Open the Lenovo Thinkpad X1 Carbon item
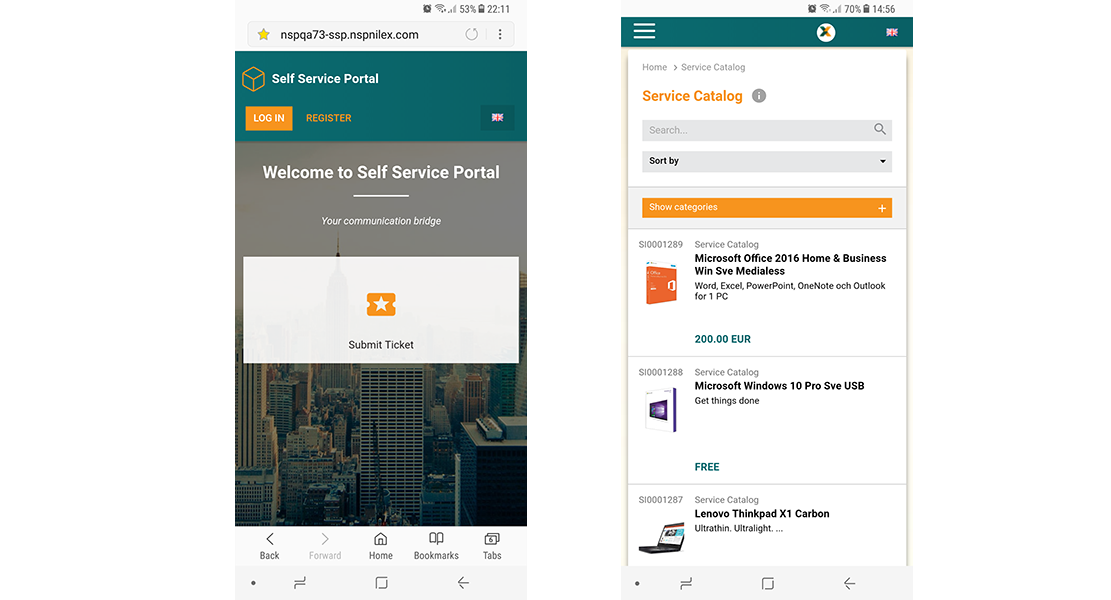The image size is (1111, 600). click(x=762, y=514)
